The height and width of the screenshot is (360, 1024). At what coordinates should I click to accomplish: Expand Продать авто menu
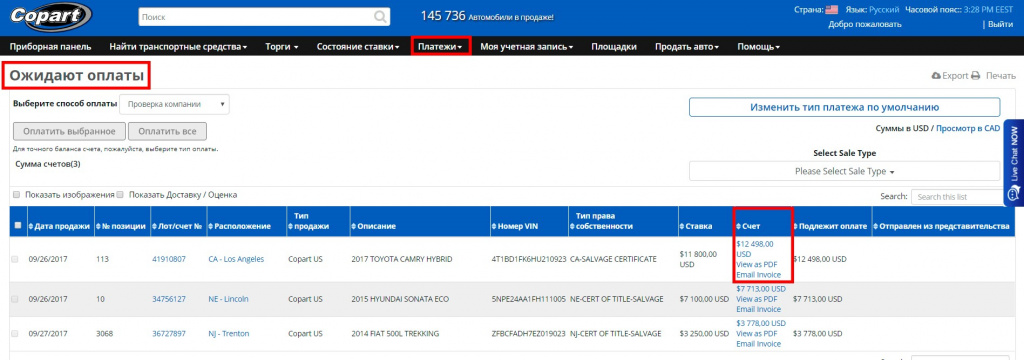coord(687,47)
